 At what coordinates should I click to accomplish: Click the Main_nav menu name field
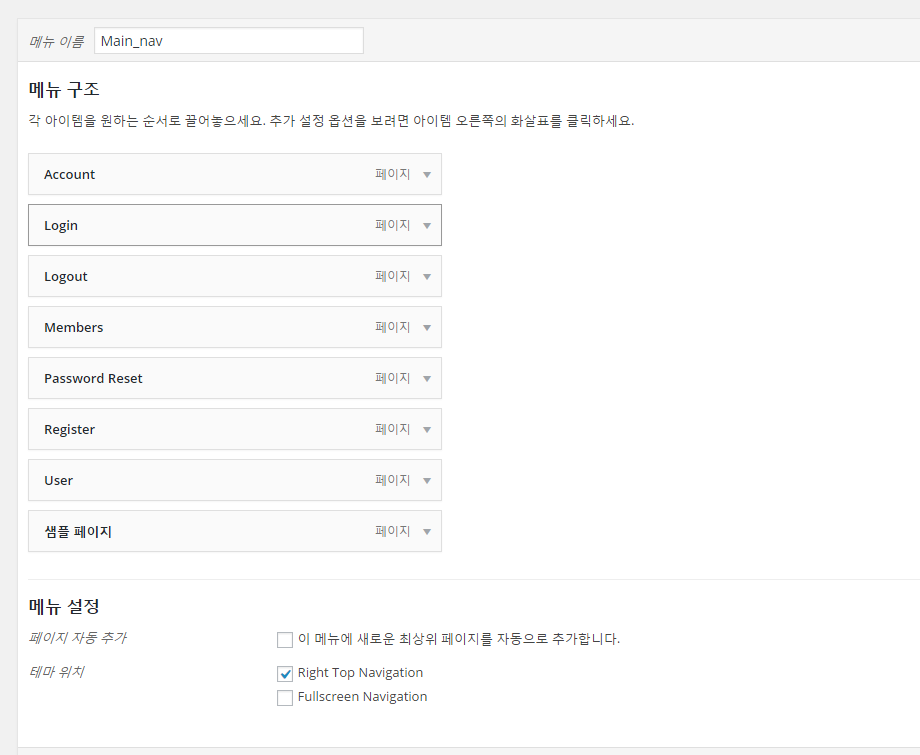tap(228, 41)
